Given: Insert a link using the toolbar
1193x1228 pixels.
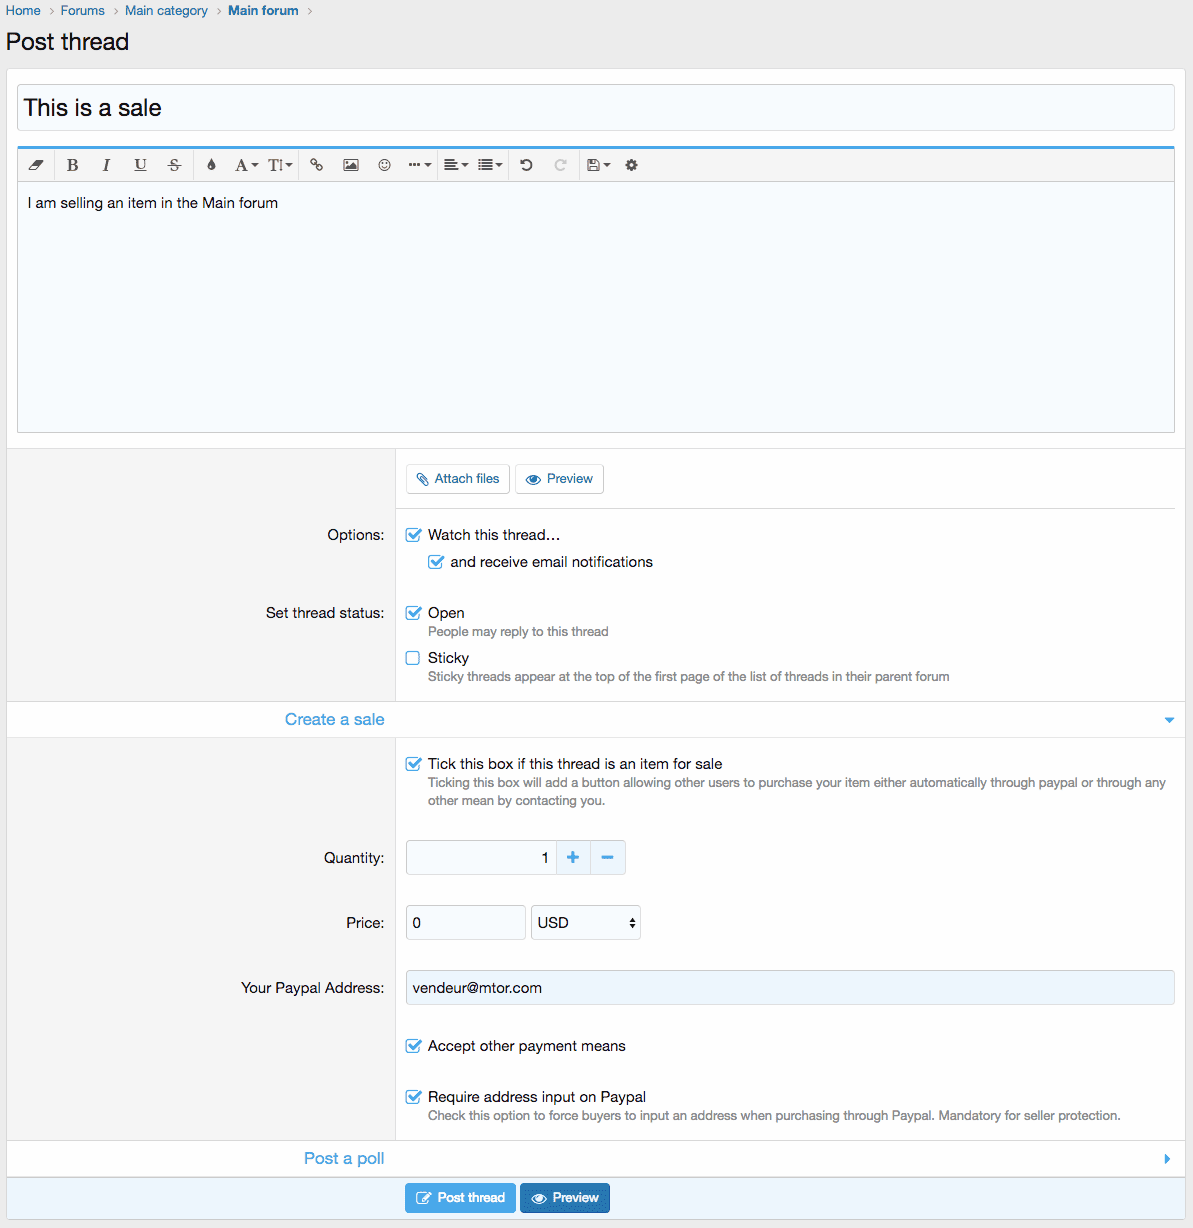Looking at the screenshot, I should [x=316, y=165].
